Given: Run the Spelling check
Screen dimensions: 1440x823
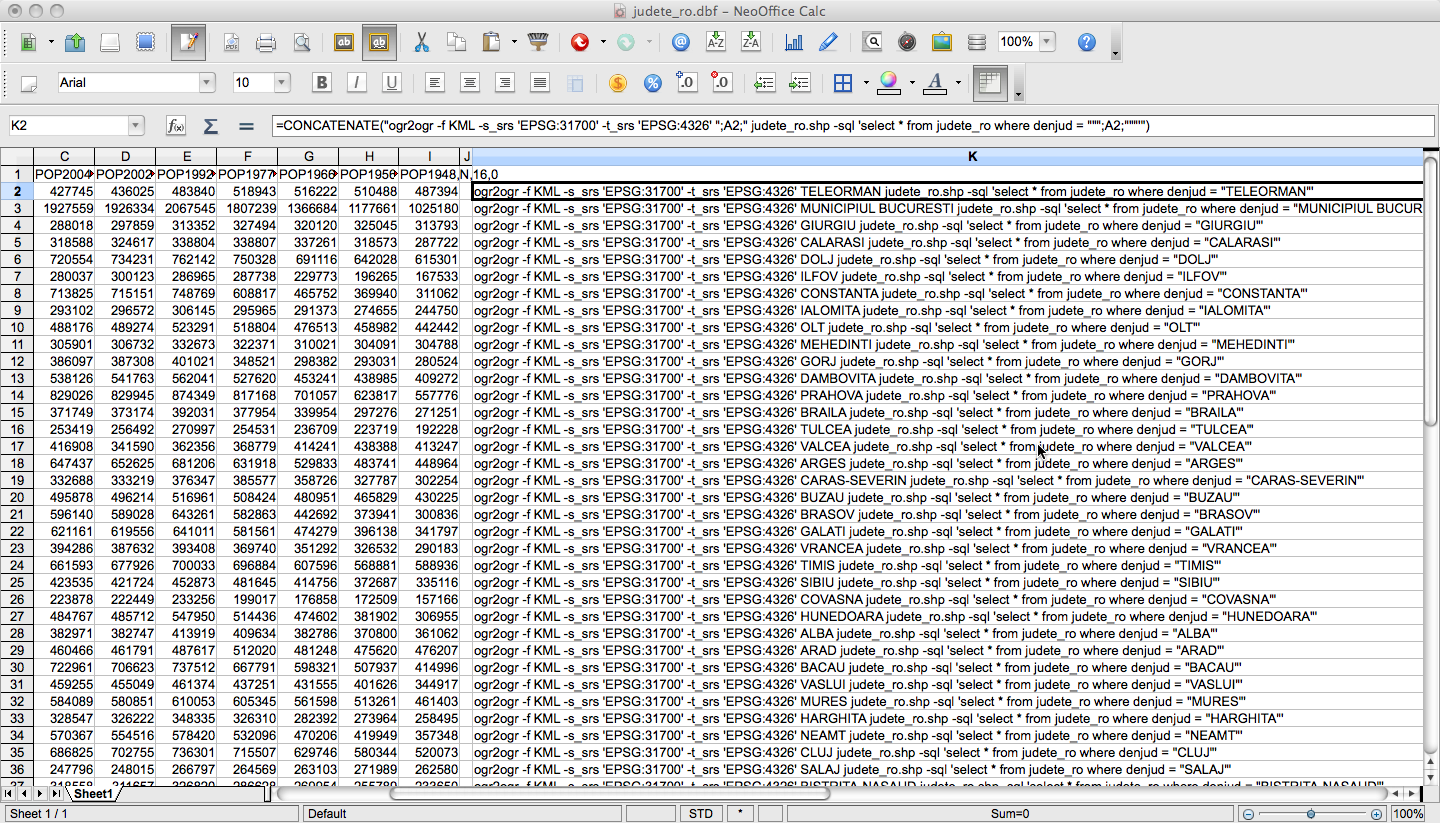Looking at the screenshot, I should 343,42.
